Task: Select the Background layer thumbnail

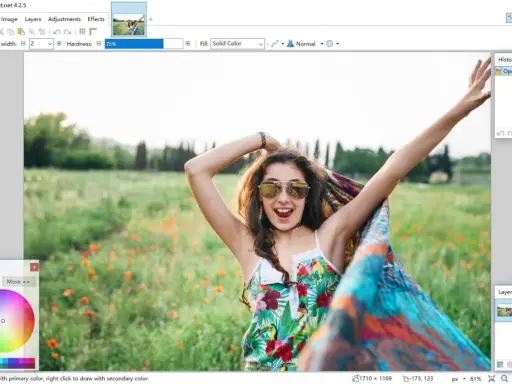Action: pos(504,311)
